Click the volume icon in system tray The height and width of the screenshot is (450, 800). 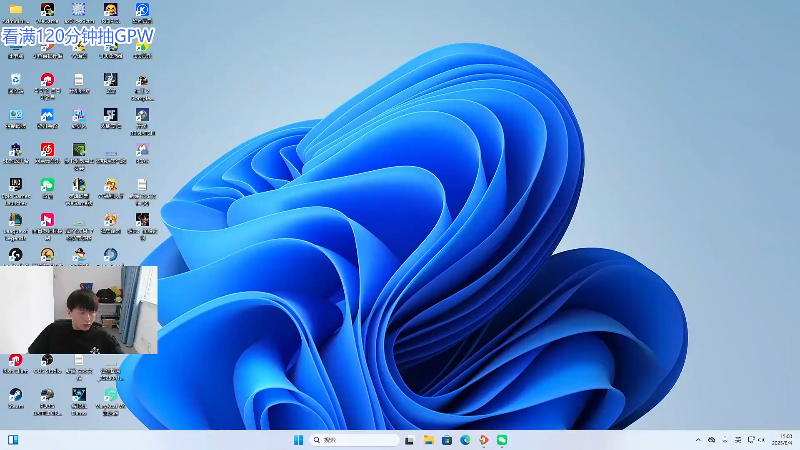point(762,440)
